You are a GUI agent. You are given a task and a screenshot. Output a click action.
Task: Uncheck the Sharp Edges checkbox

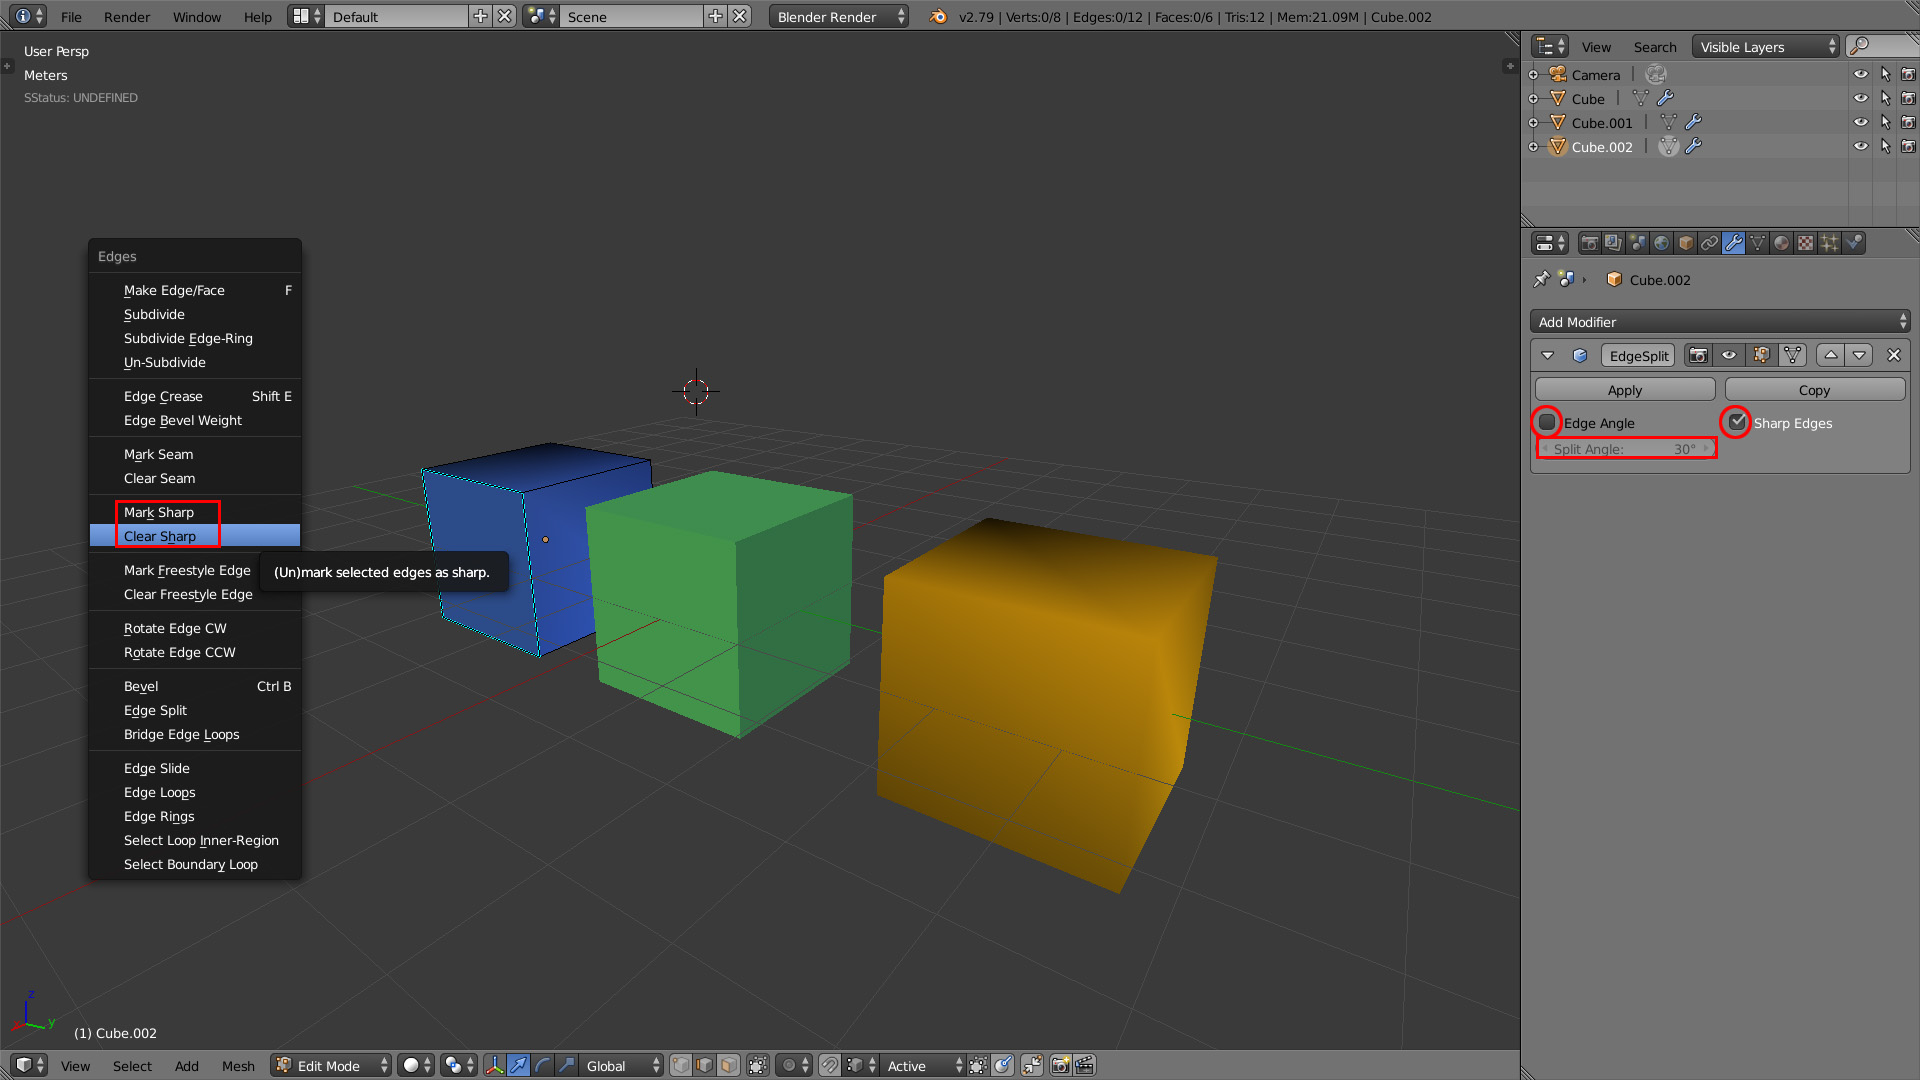tap(1737, 423)
